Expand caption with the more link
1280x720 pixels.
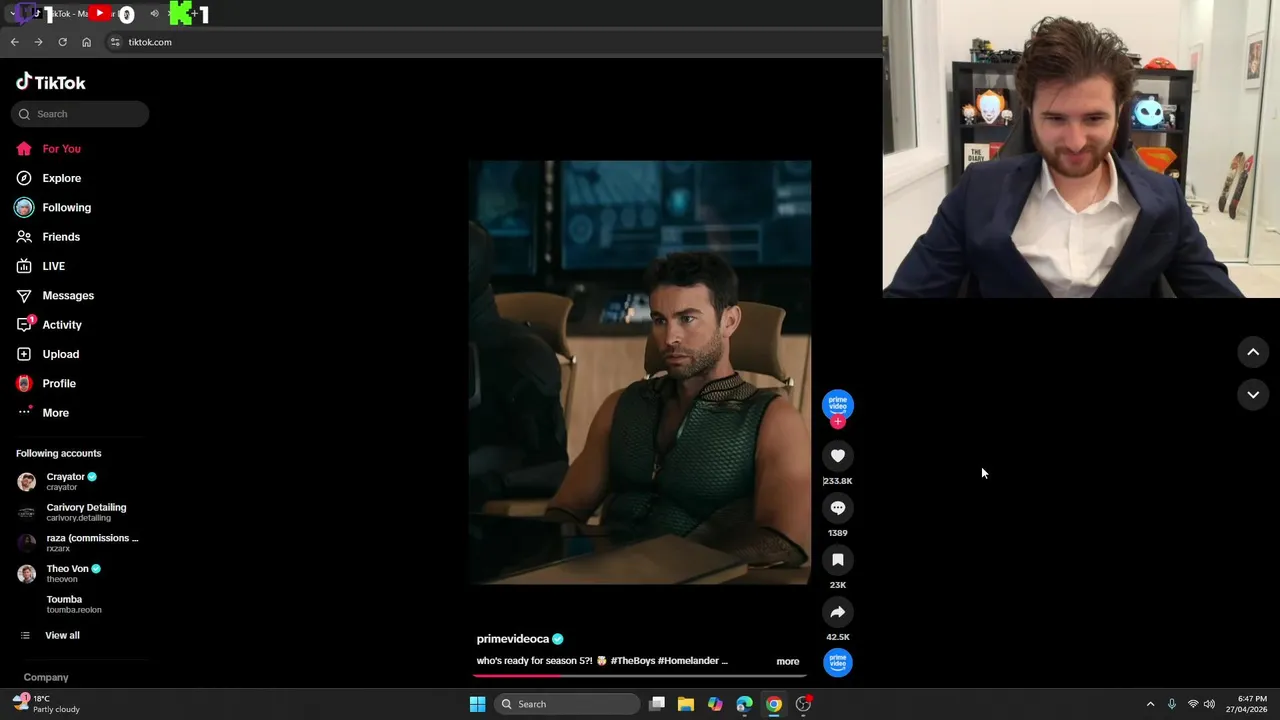(x=788, y=661)
